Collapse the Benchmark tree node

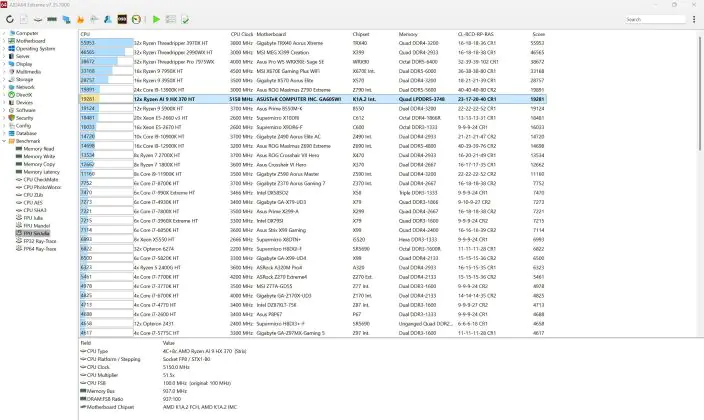(4, 141)
